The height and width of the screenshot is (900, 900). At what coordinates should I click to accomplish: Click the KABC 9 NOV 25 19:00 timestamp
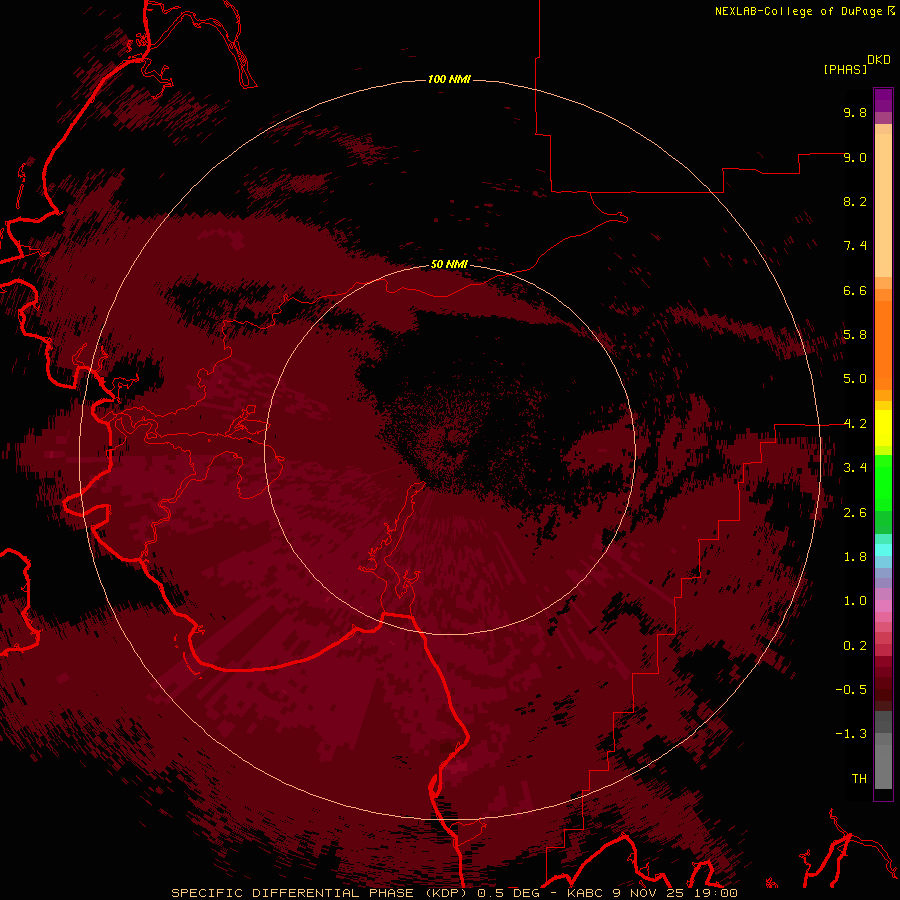point(652,893)
